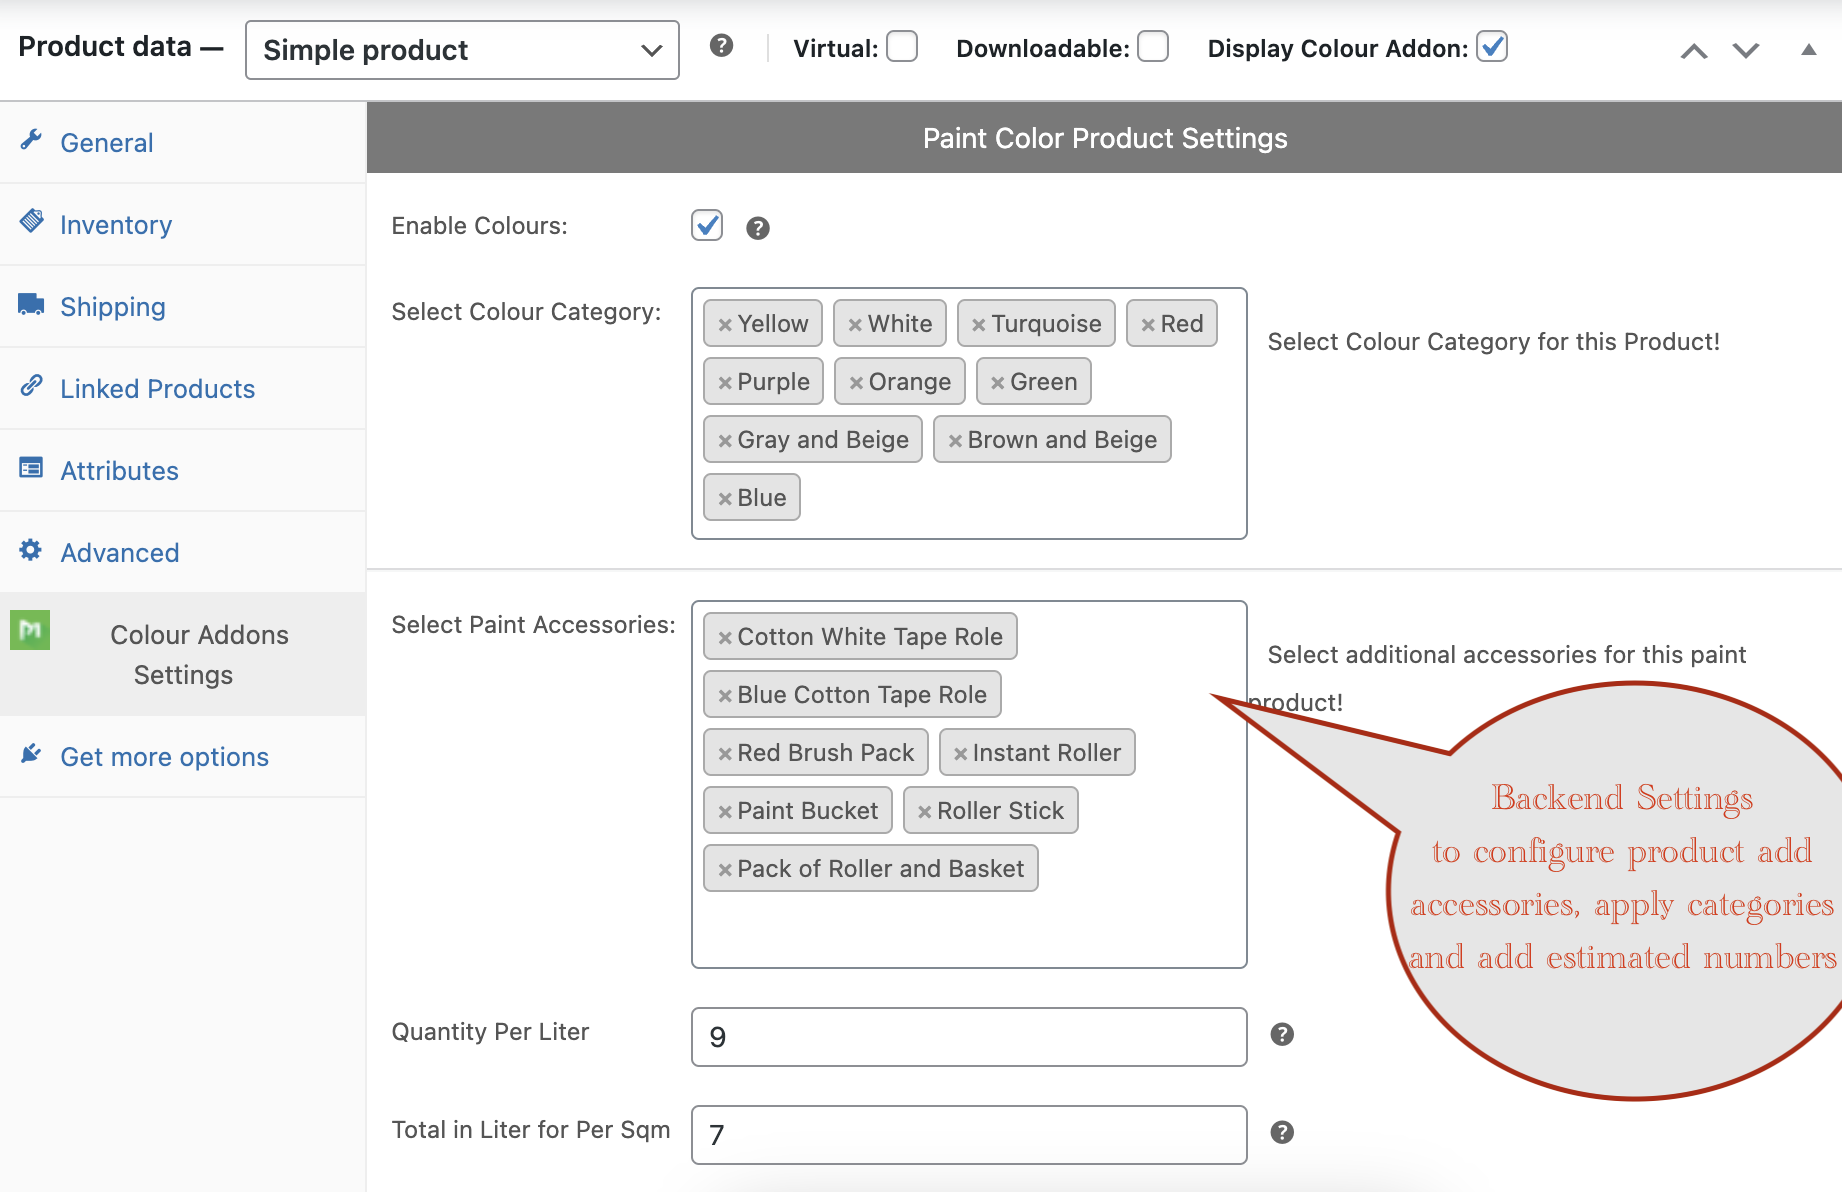
Task: Click help icon next to product type dropdown
Action: click(721, 46)
